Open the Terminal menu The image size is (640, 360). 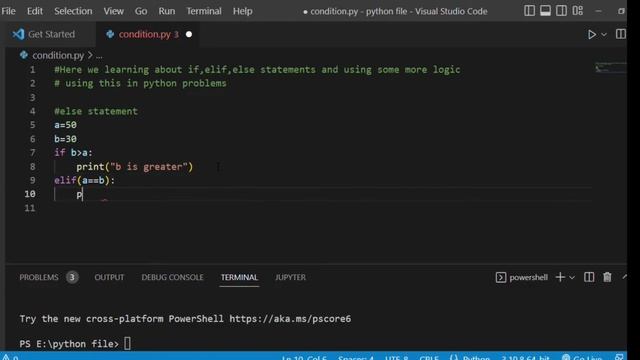tap(204, 11)
